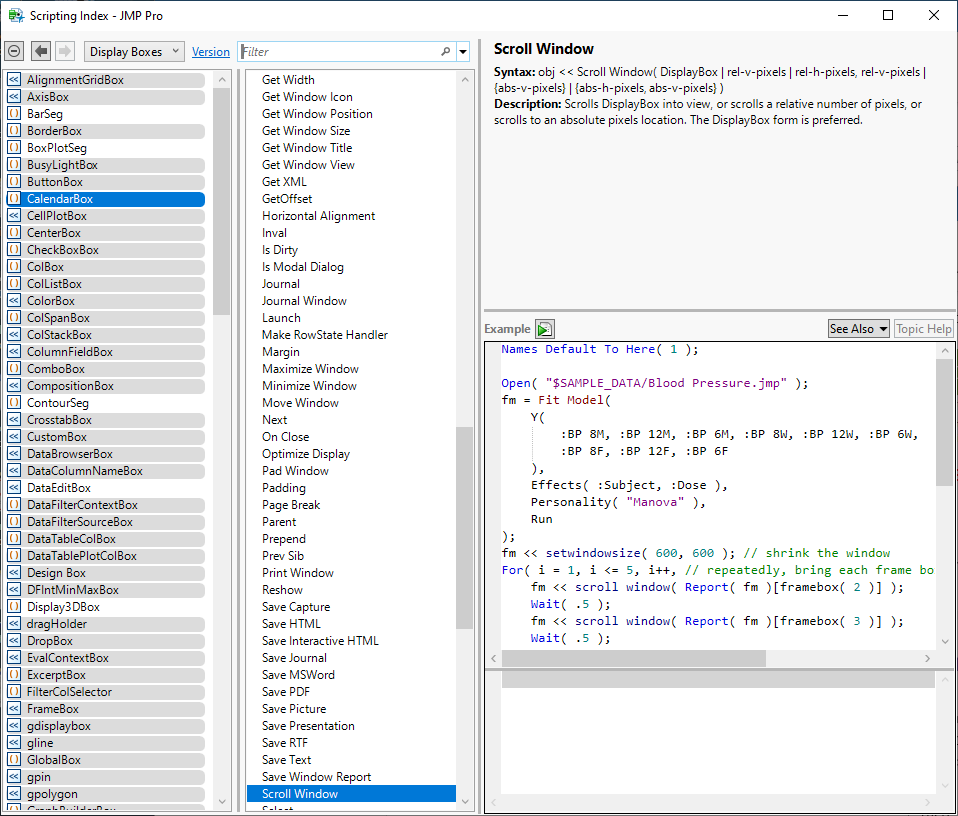Click the Topic Help button
The image size is (958, 816).
[x=923, y=329]
